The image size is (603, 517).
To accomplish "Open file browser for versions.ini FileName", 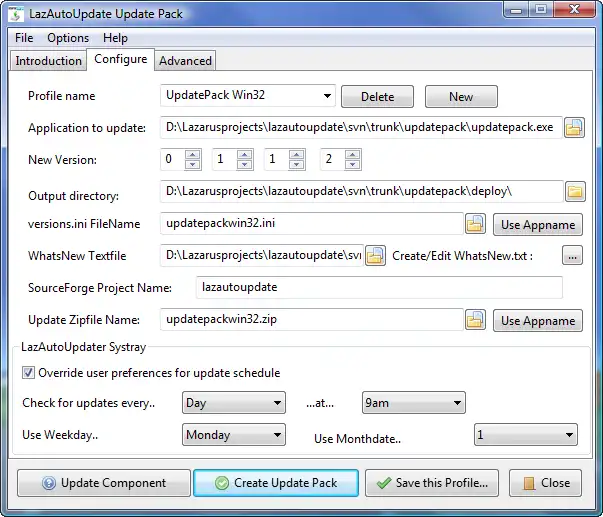I will (475, 224).
